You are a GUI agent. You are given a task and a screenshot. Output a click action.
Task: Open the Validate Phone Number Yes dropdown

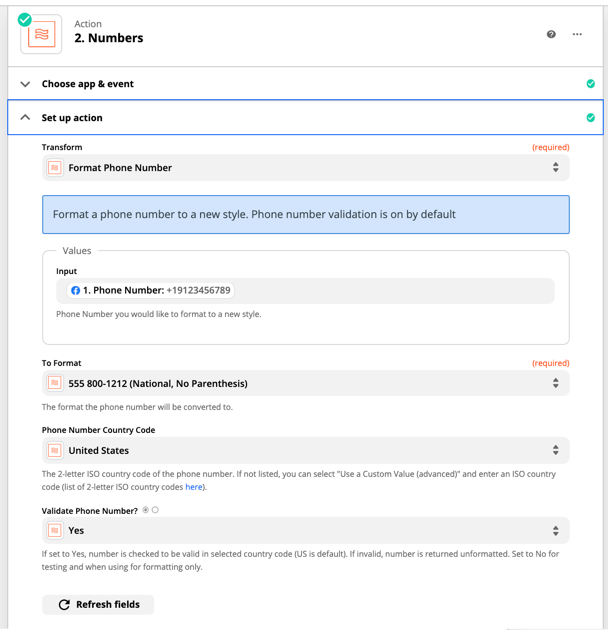[305, 530]
